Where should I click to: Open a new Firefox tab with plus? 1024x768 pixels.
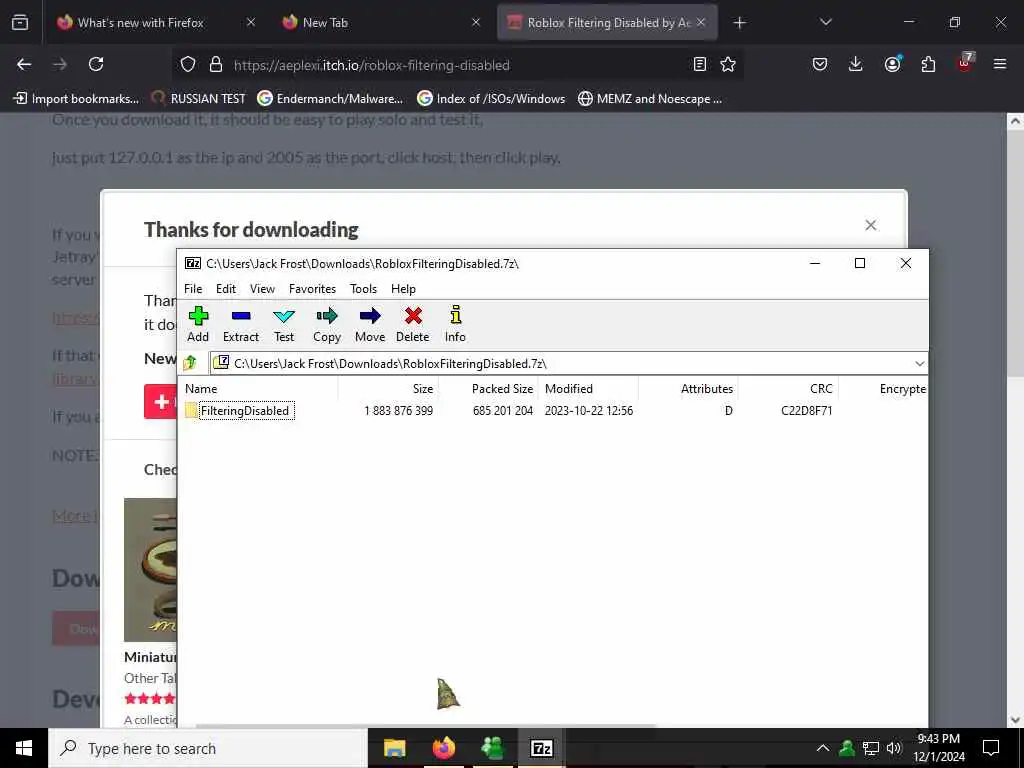[x=739, y=23]
